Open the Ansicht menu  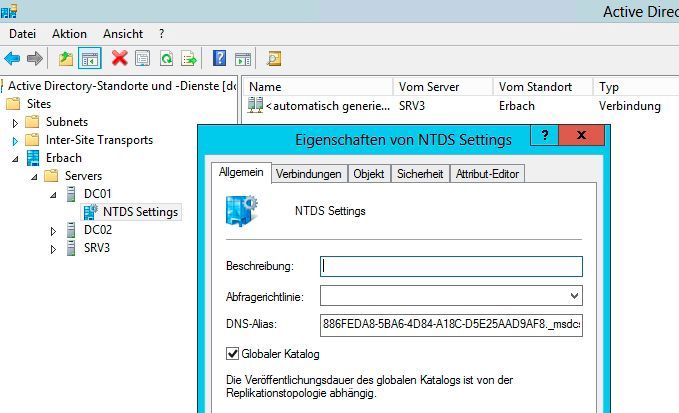pyautogui.click(x=123, y=34)
